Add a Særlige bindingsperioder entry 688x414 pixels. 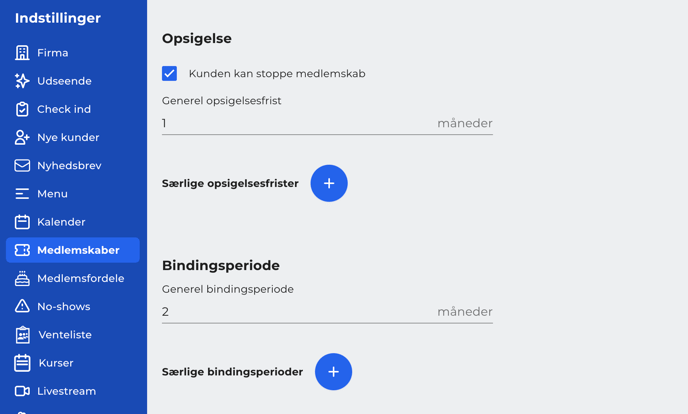[x=333, y=372]
